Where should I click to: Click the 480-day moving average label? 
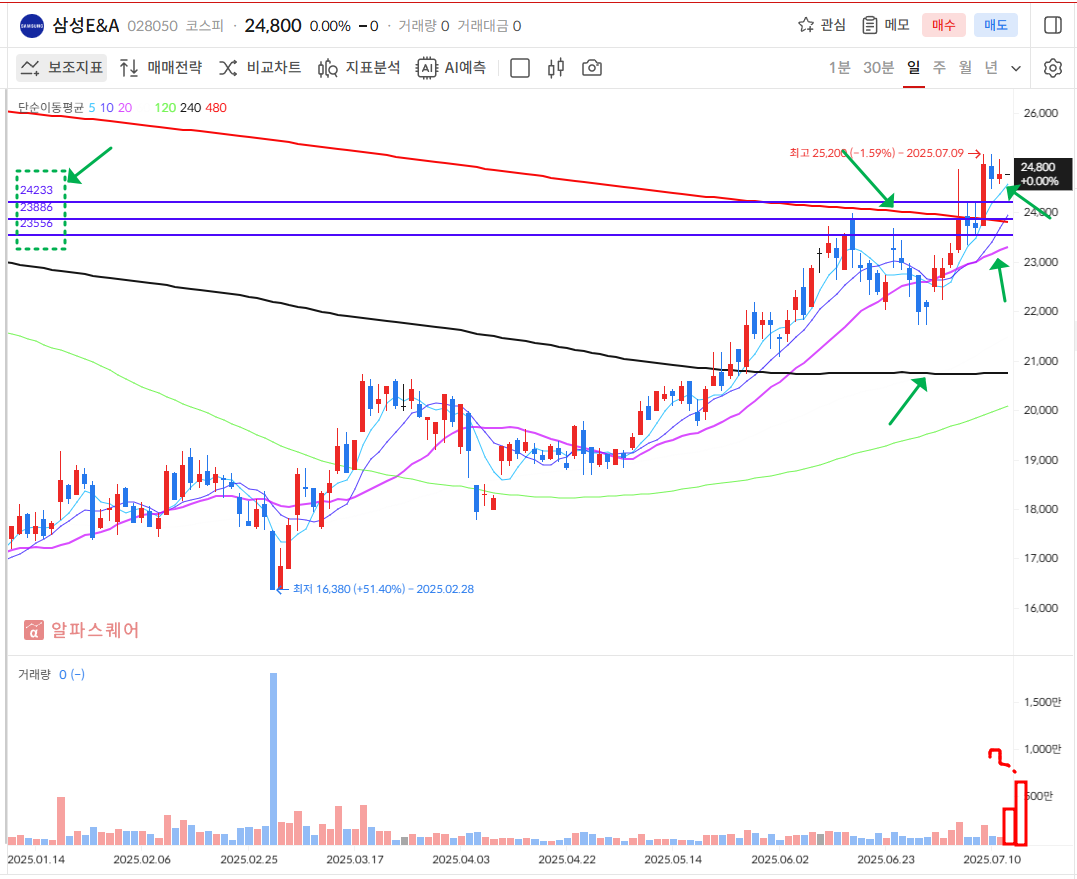(216, 108)
